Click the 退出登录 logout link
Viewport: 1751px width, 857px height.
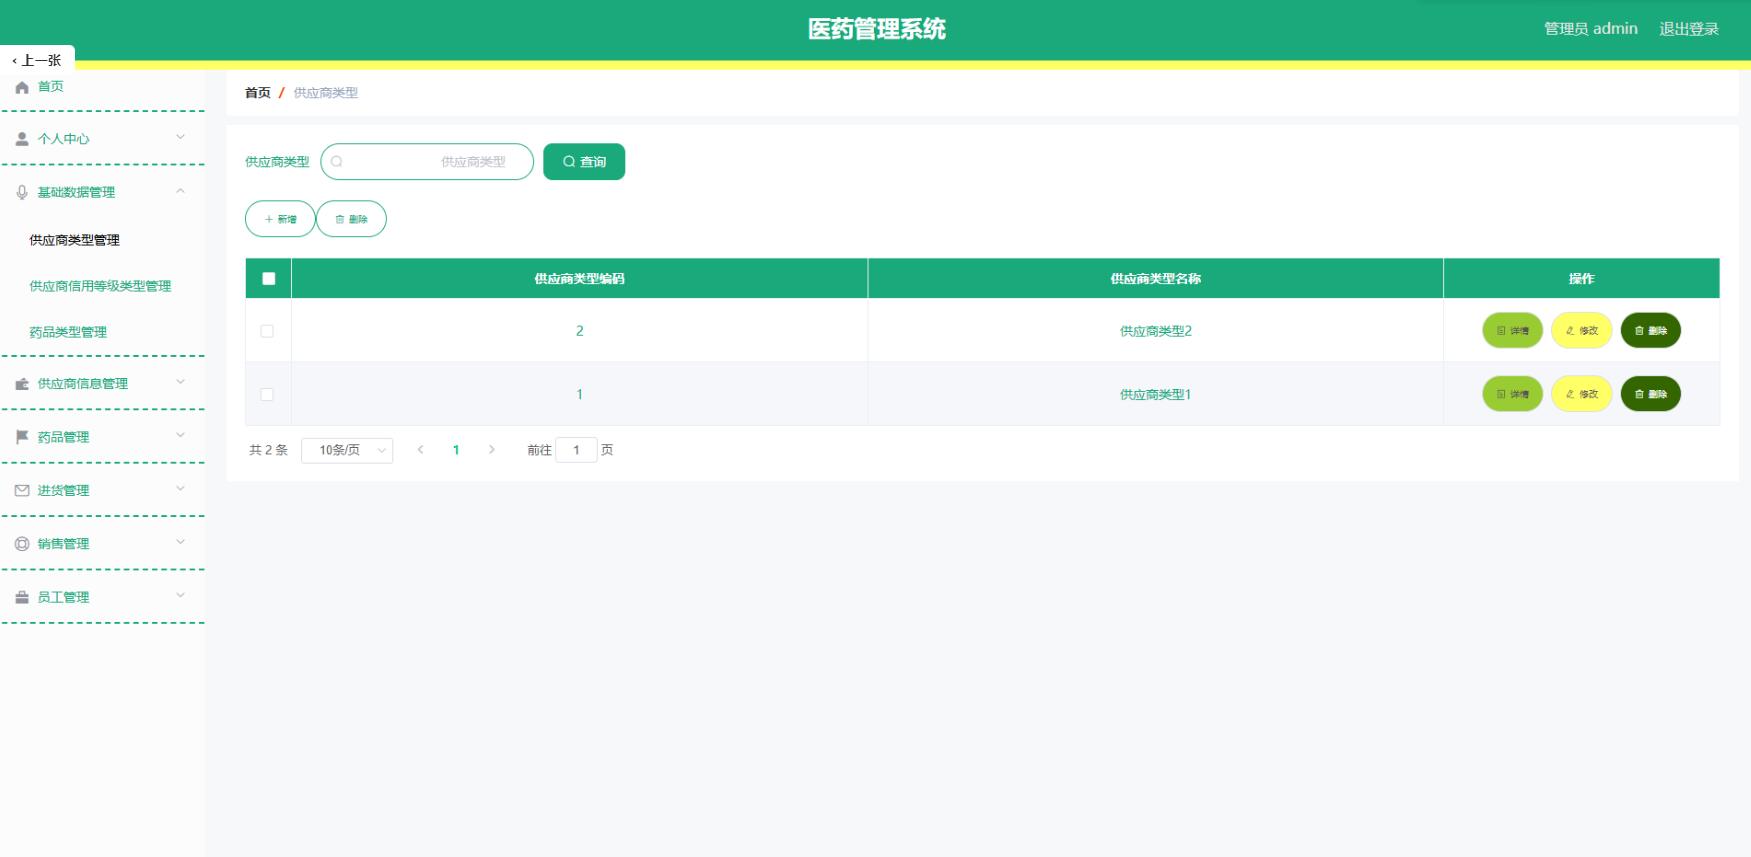(1689, 29)
